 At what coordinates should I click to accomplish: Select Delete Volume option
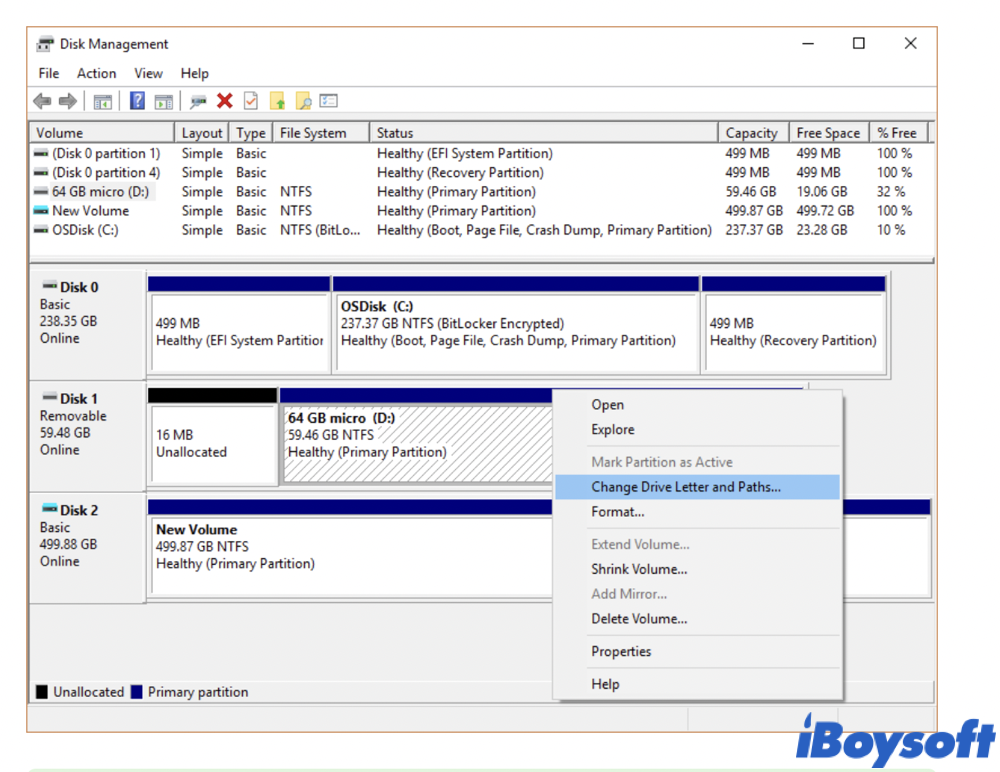(639, 619)
